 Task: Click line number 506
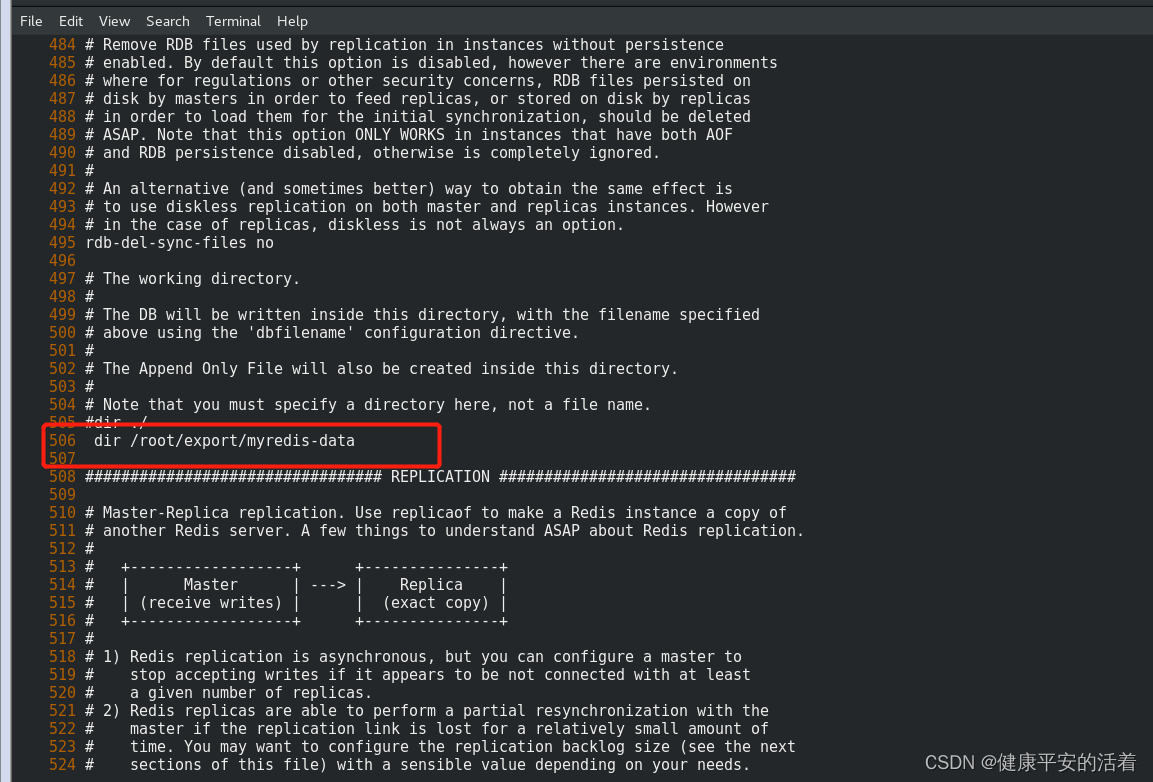coord(62,440)
